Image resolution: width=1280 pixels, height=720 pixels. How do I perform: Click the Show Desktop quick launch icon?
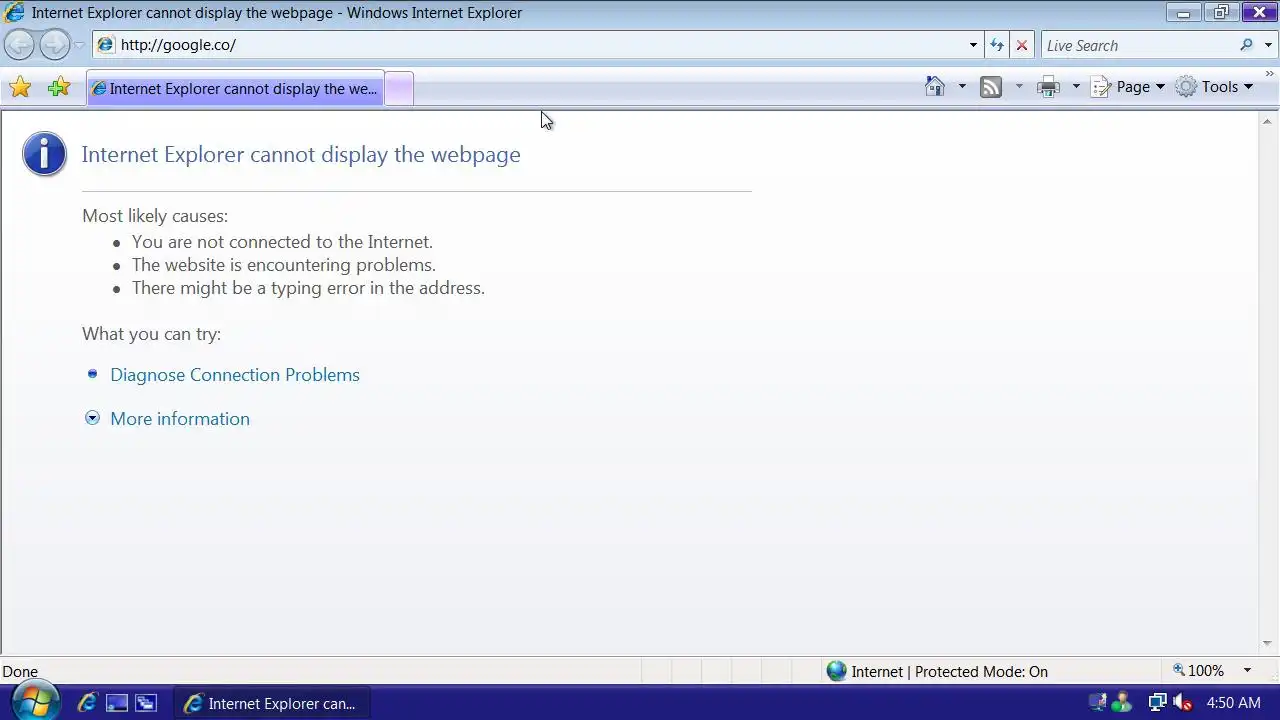(117, 703)
